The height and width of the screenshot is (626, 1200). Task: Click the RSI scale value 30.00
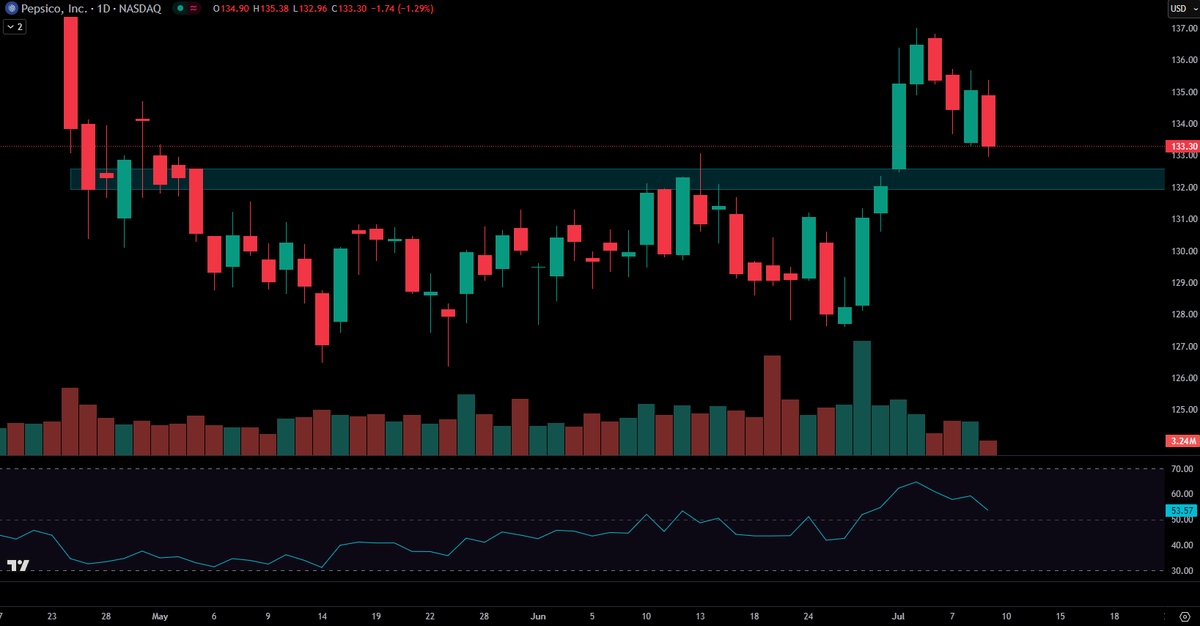click(1184, 571)
